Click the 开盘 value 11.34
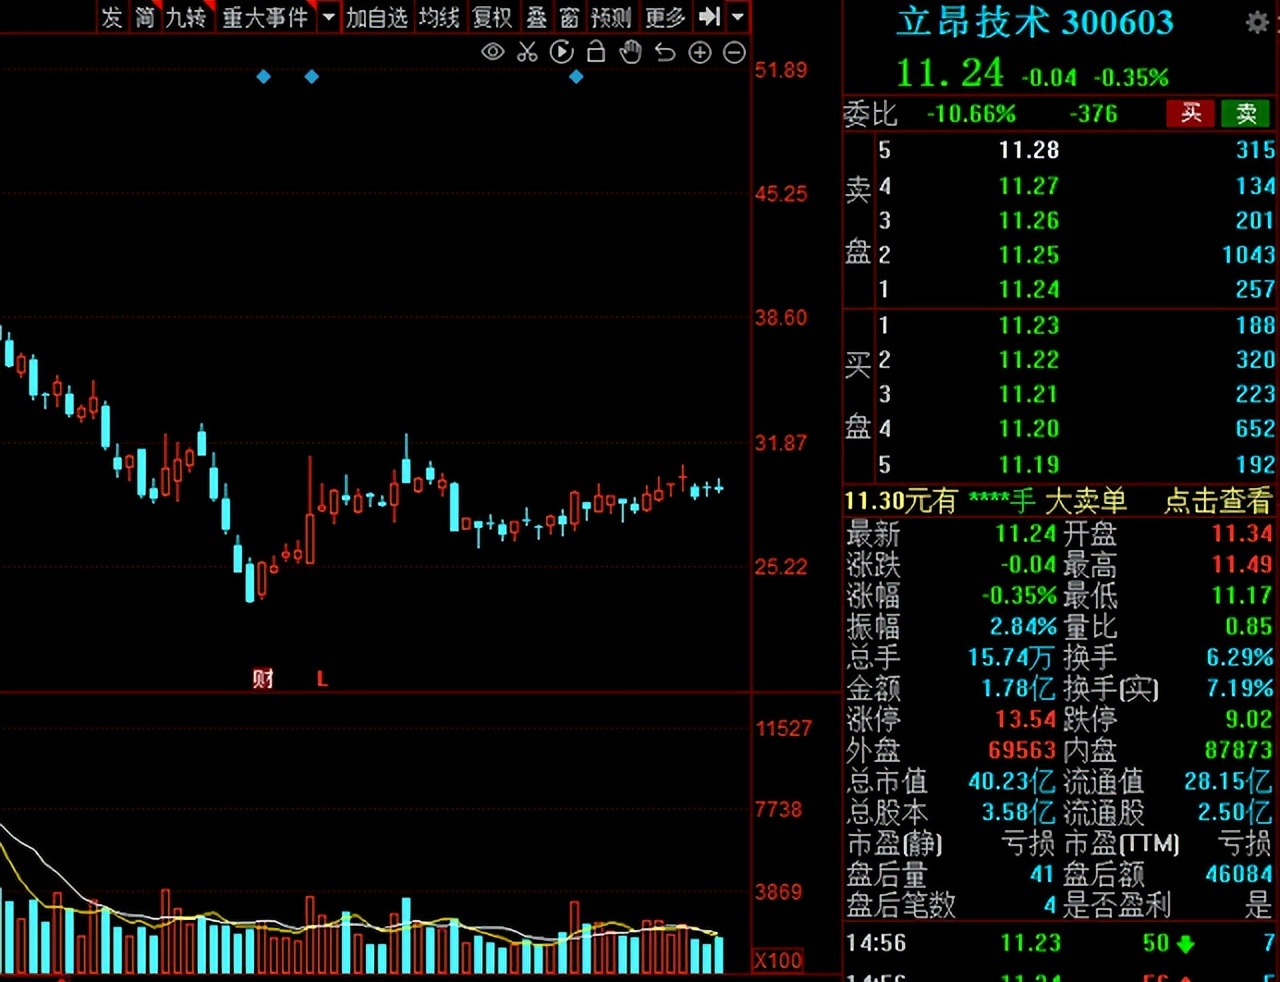 click(1242, 533)
